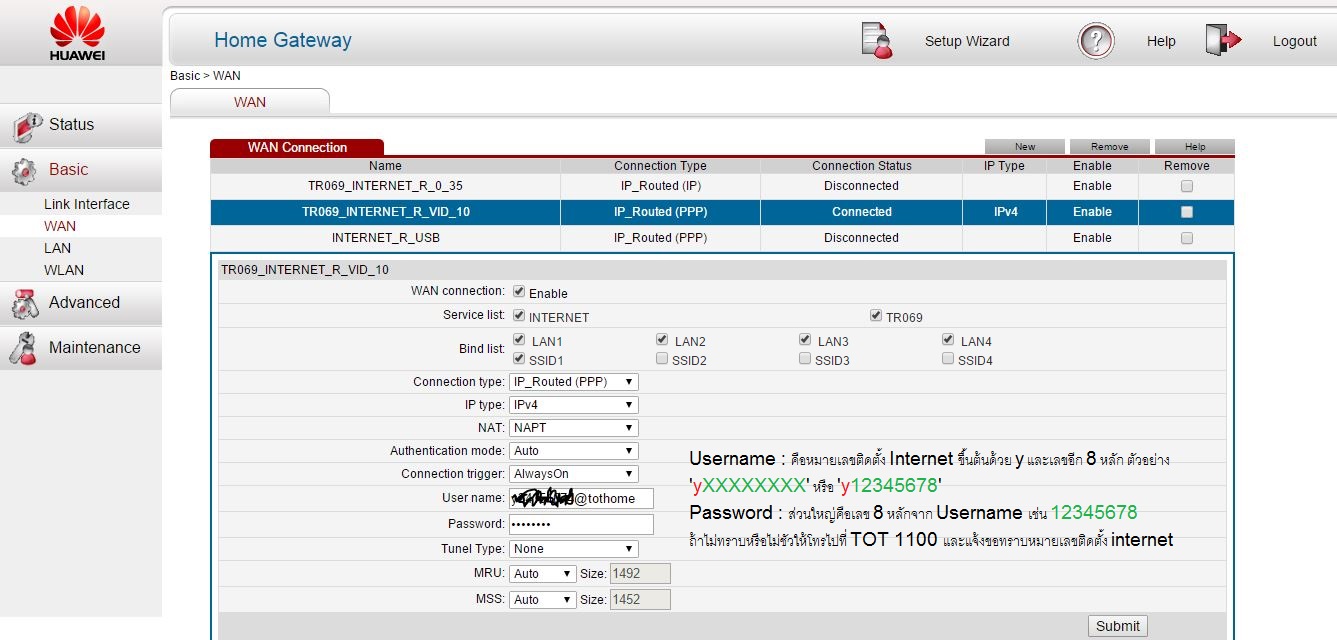Screen dimensions: 1337x640
Task: Expand the NAT dropdown
Action: coord(573,428)
